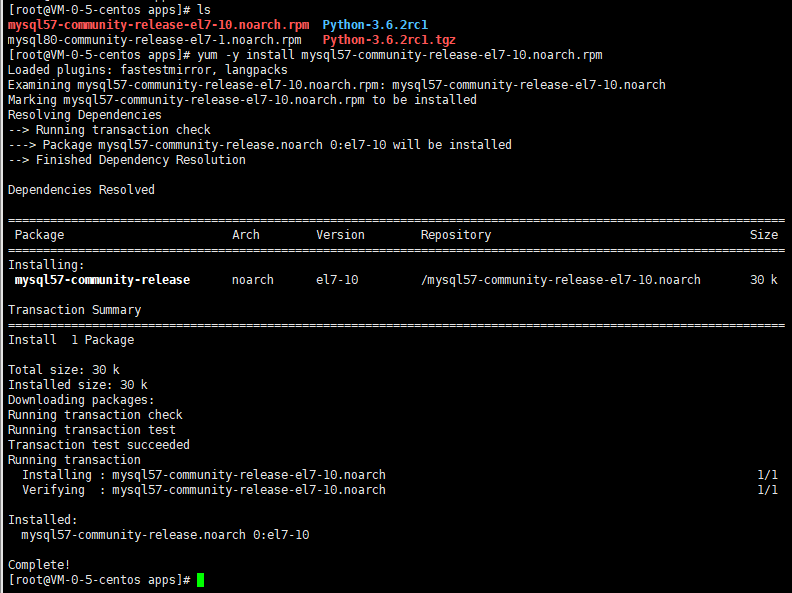This screenshot has height=593, width=792.
Task: Click 'Installed size: 30 k' line
Action: click(x=78, y=385)
